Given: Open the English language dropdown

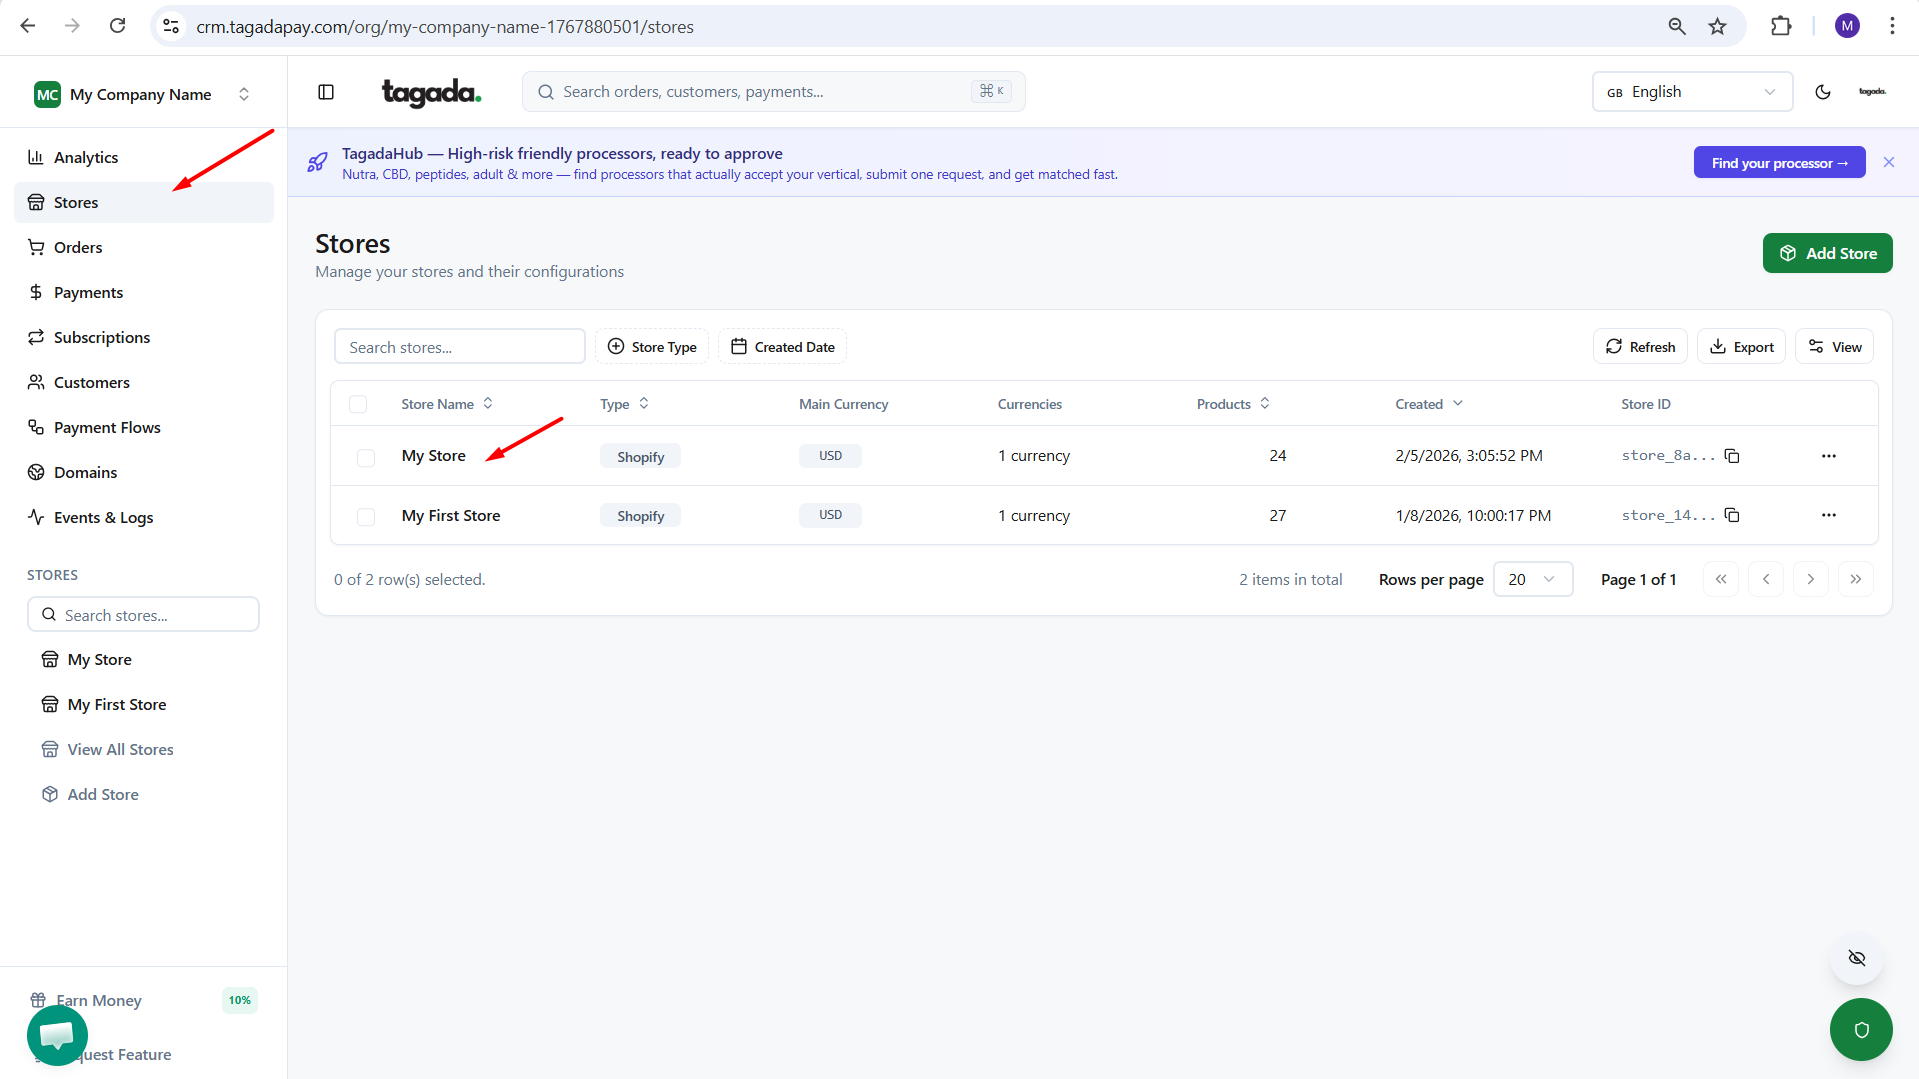Looking at the screenshot, I should point(1691,92).
